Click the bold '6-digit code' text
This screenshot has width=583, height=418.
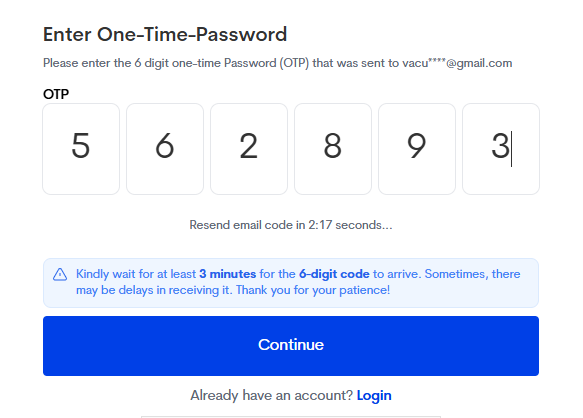[x=334, y=274]
